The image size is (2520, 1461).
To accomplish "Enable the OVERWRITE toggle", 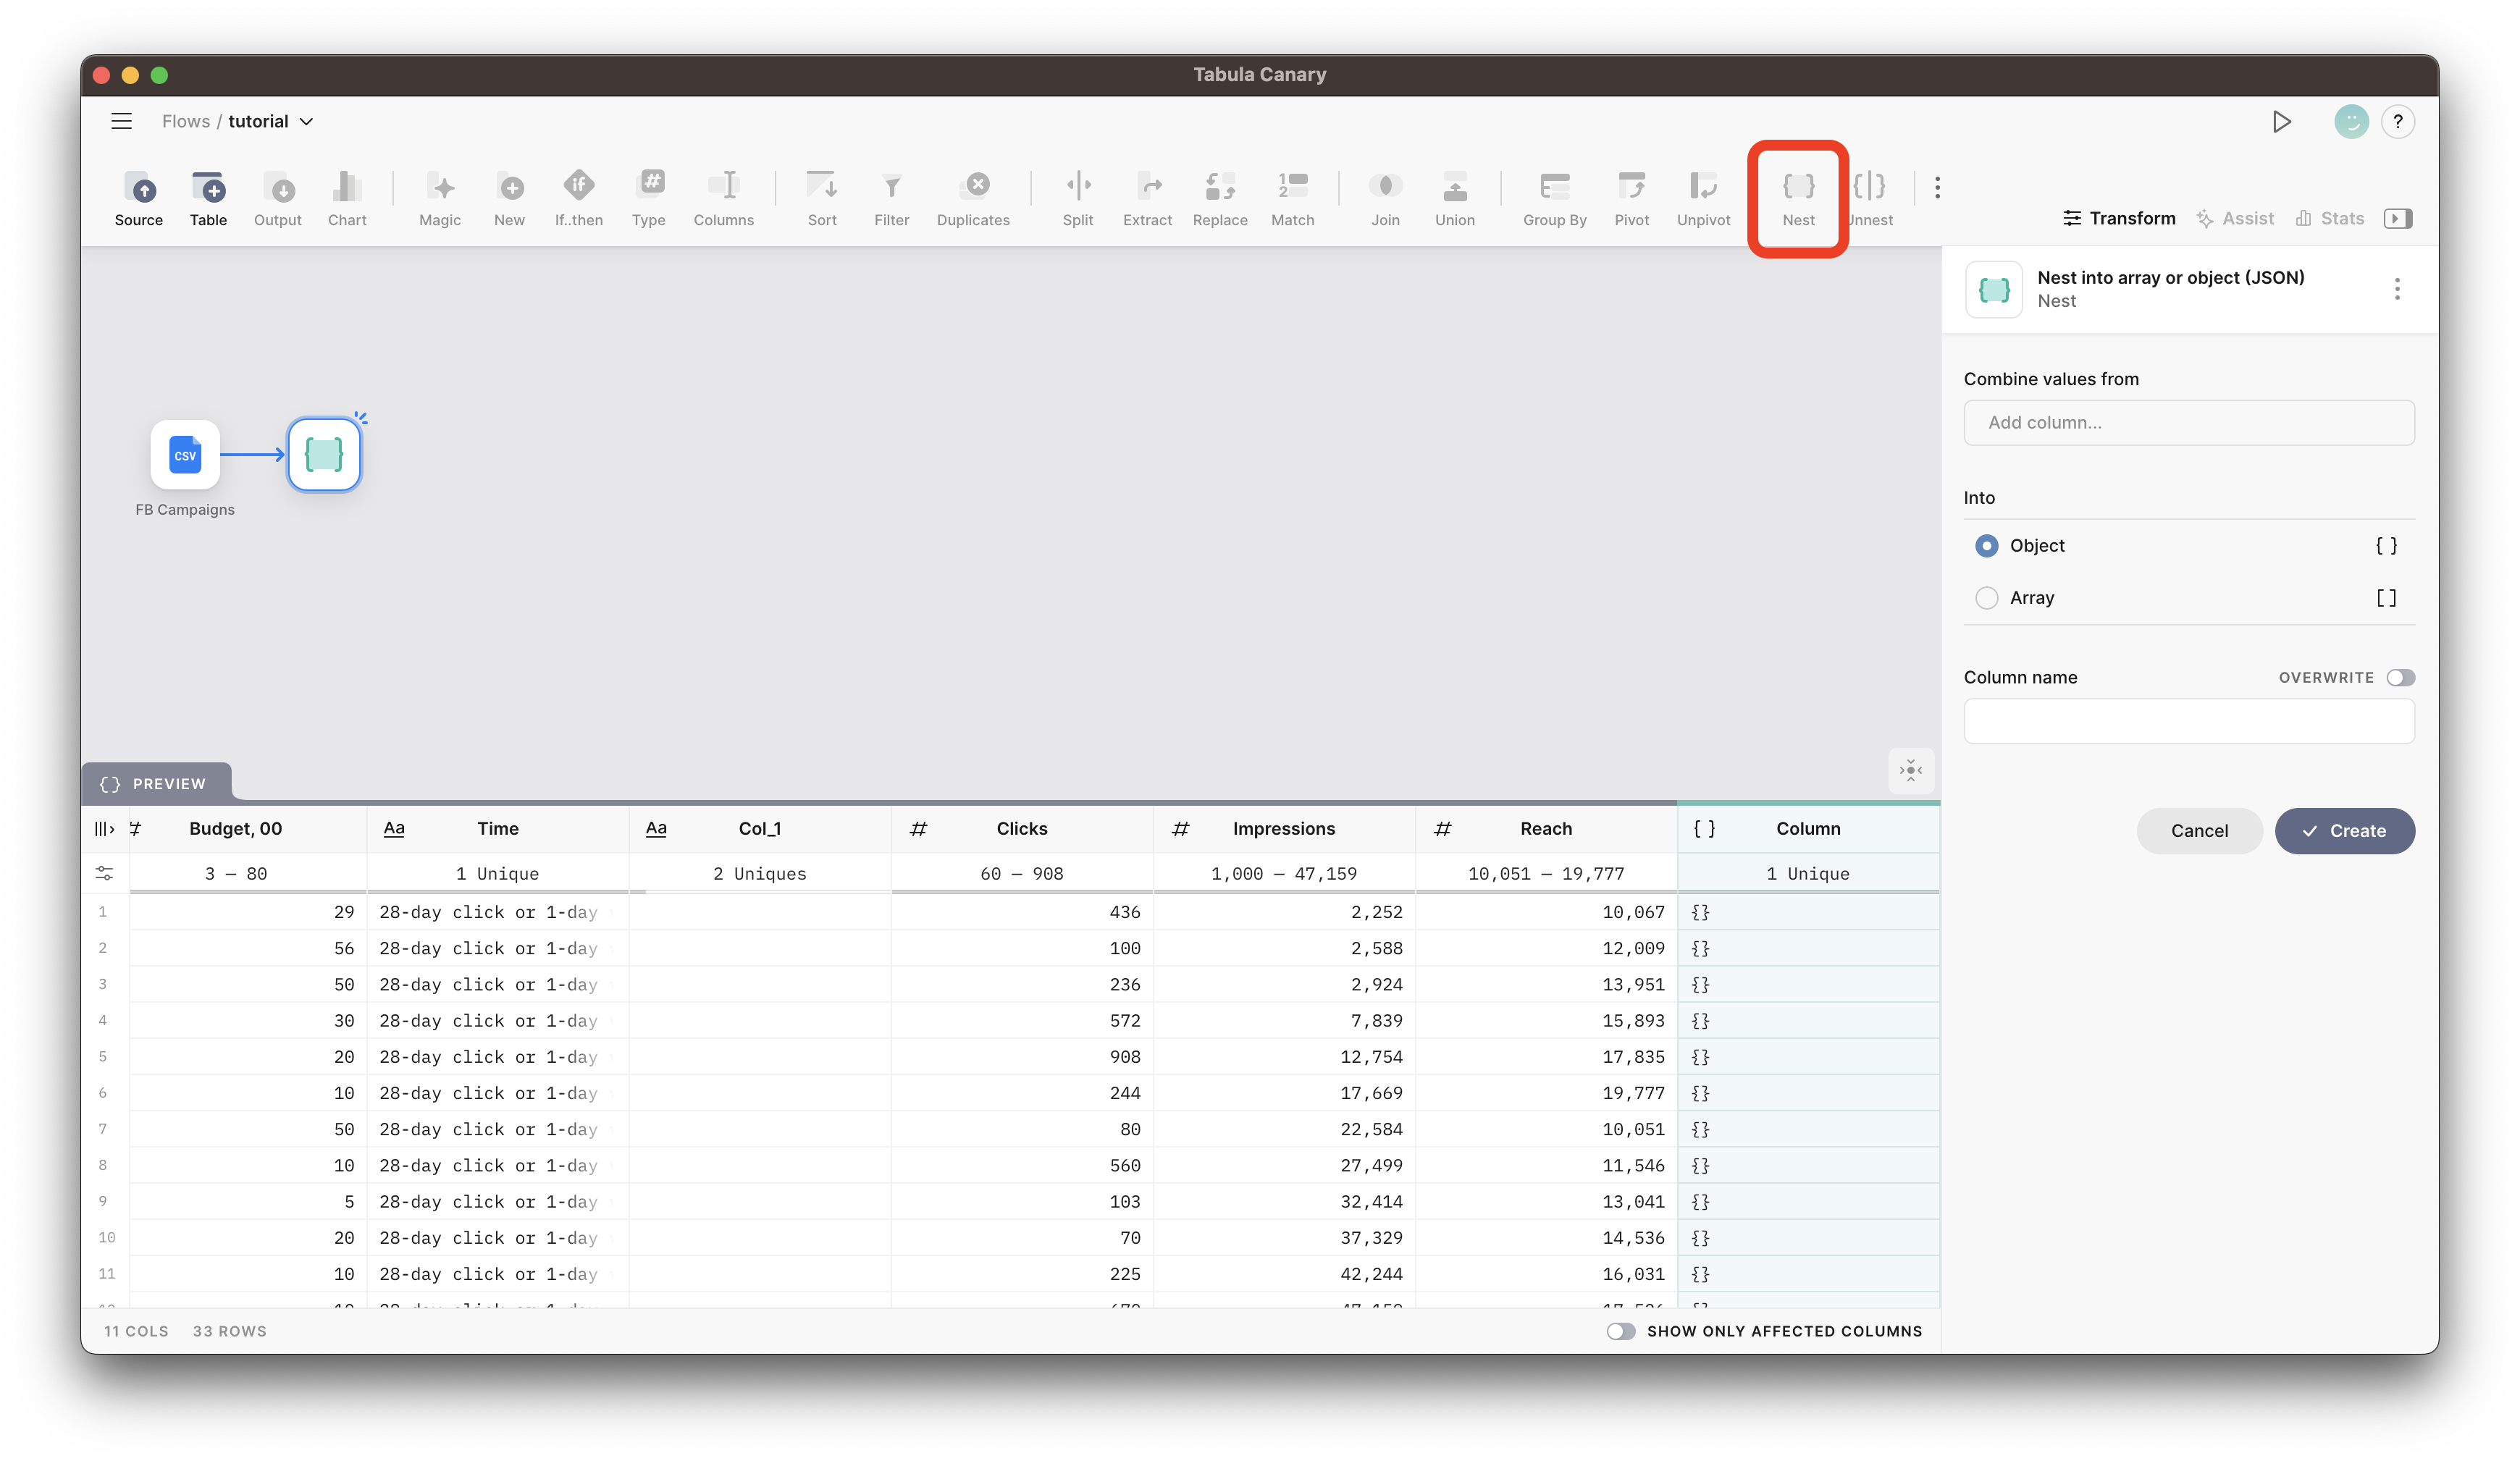I will coord(2400,677).
